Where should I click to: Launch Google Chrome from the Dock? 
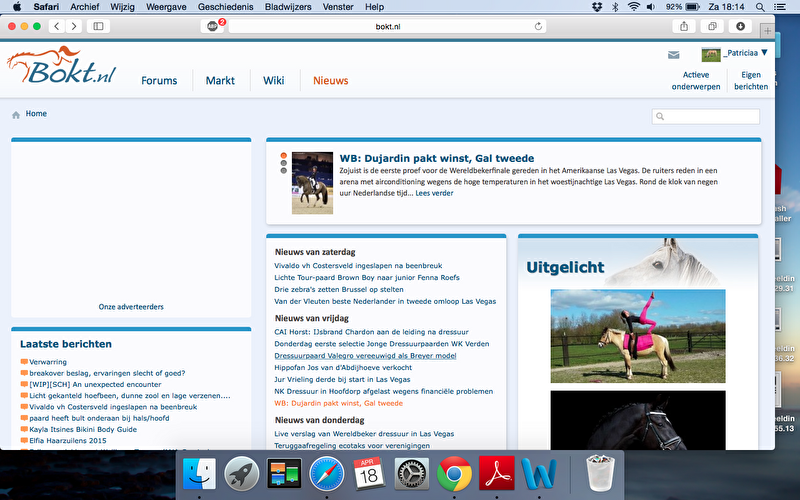[454, 473]
